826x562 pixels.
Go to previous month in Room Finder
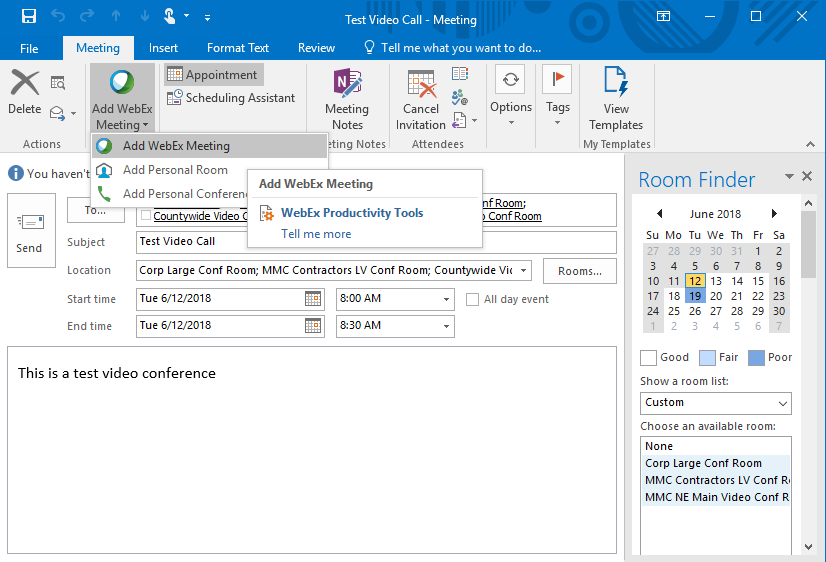tap(659, 213)
